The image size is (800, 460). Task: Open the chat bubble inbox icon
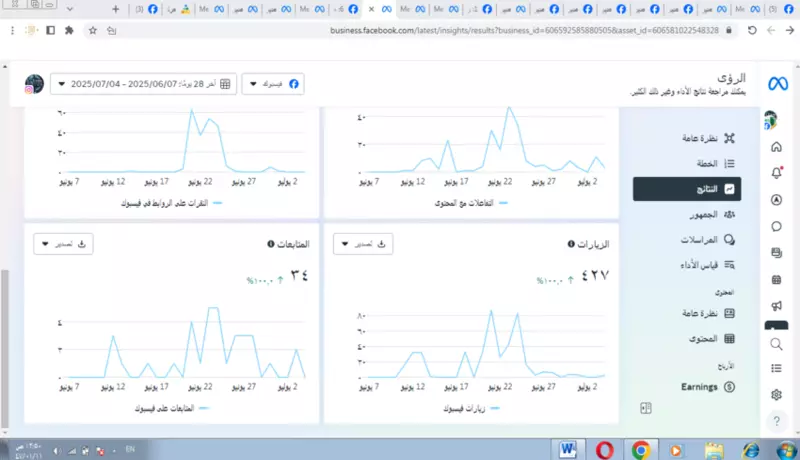[776, 226]
